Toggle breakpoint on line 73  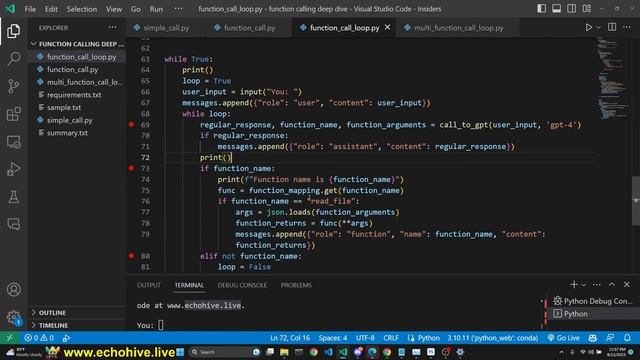(x=131, y=168)
